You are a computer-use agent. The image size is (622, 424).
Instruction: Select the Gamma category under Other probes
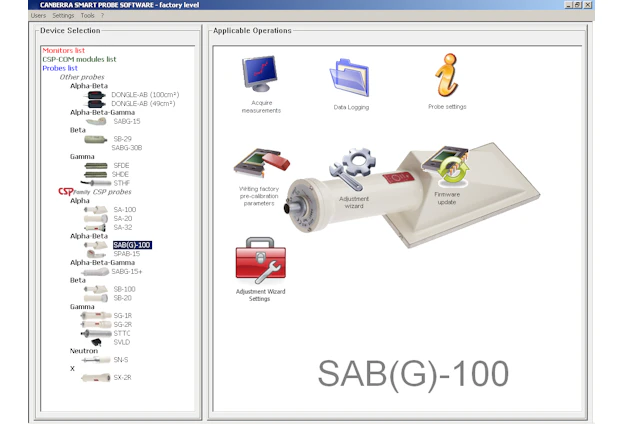(x=82, y=157)
